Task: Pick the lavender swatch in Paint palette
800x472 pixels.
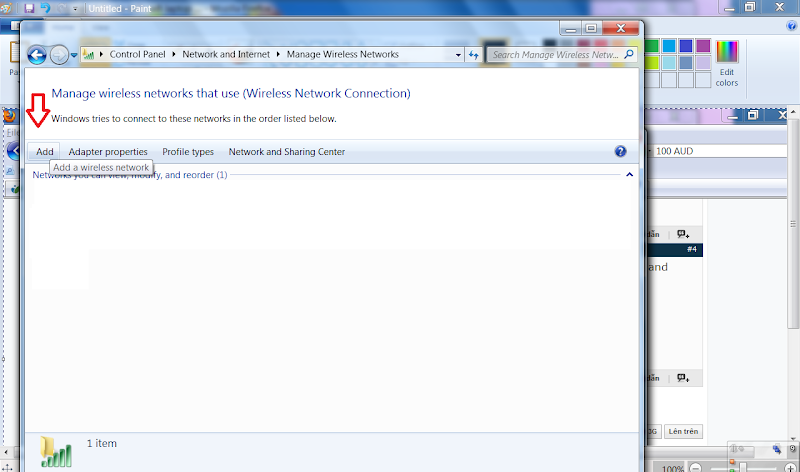Action: (703, 63)
